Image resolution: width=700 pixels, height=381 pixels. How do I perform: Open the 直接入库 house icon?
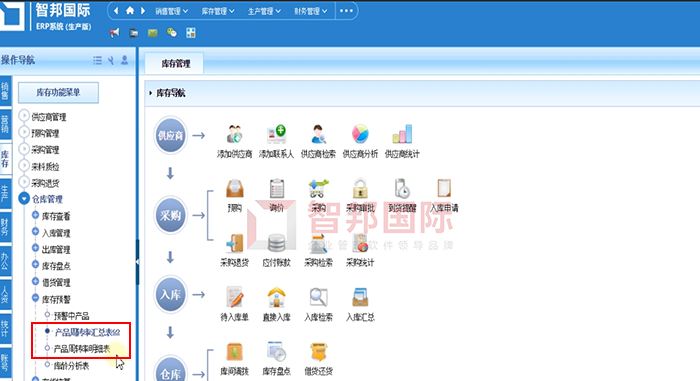(x=276, y=297)
